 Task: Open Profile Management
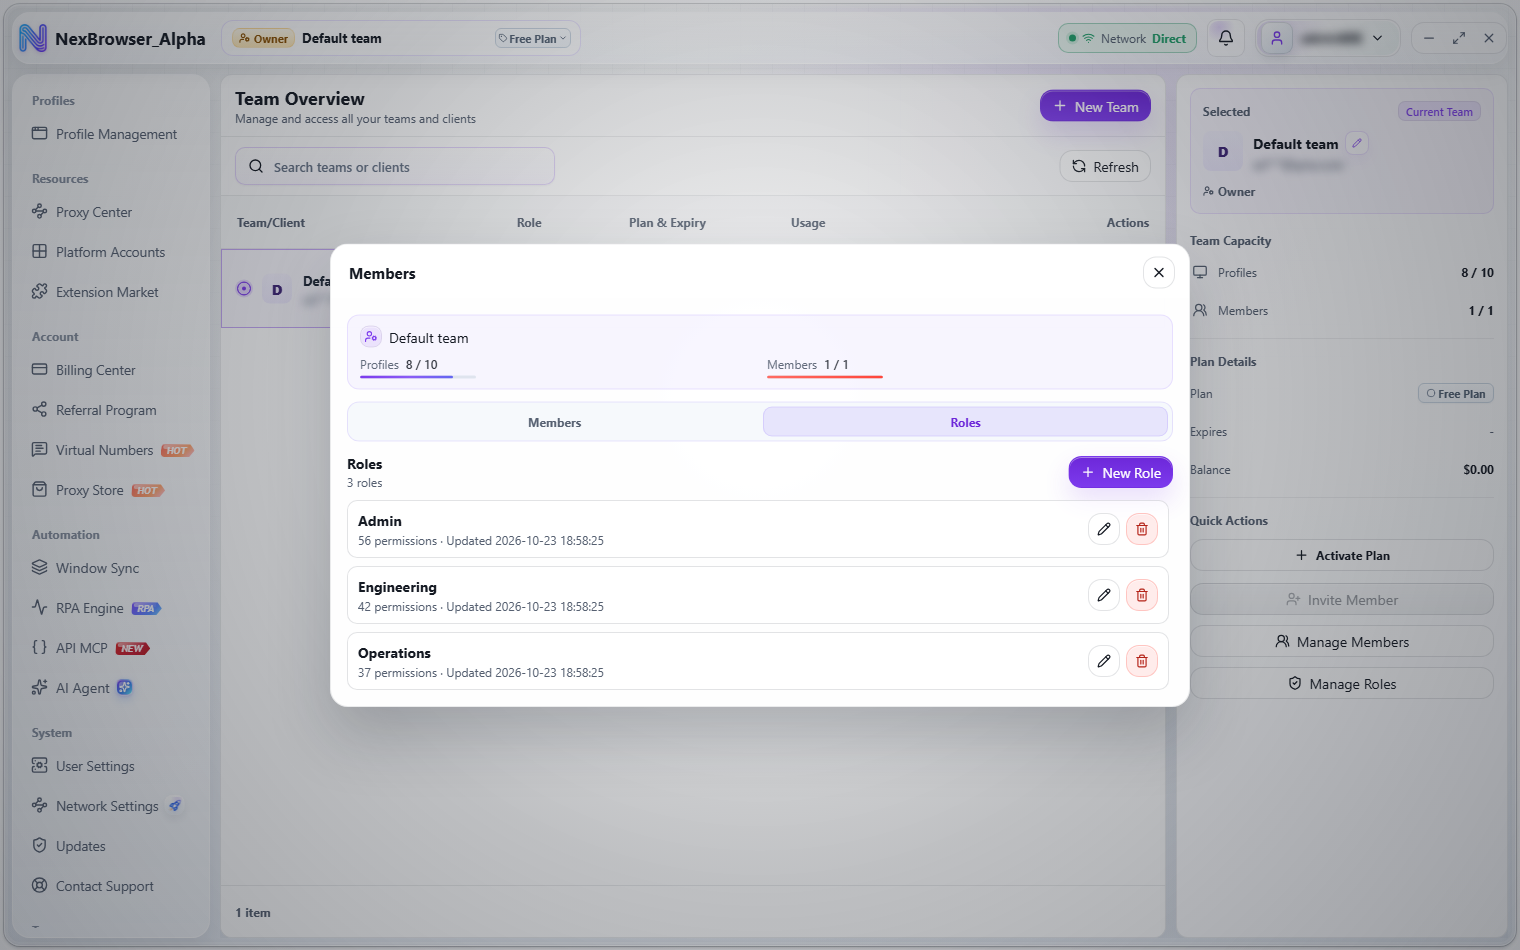[x=105, y=134]
